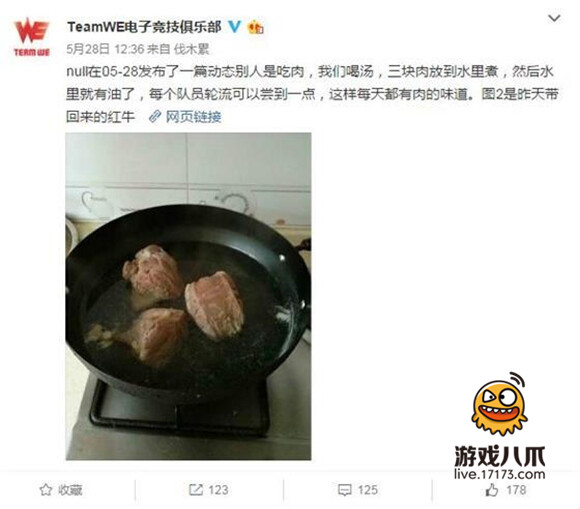Open the post options chevron menu
The image size is (580, 509).
554,18
